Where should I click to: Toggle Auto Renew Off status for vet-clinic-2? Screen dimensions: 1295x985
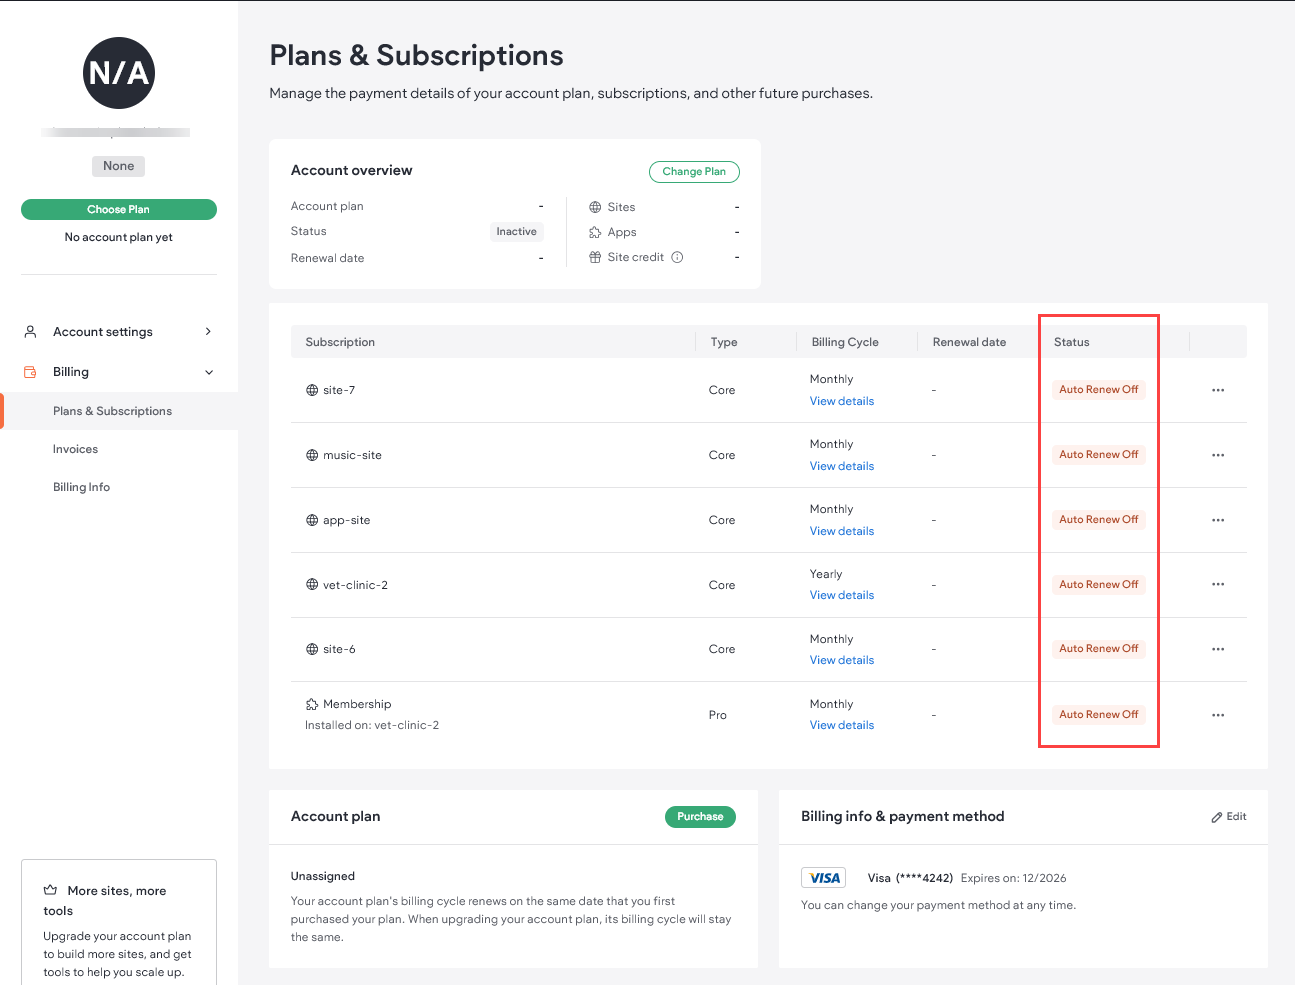[1098, 584]
